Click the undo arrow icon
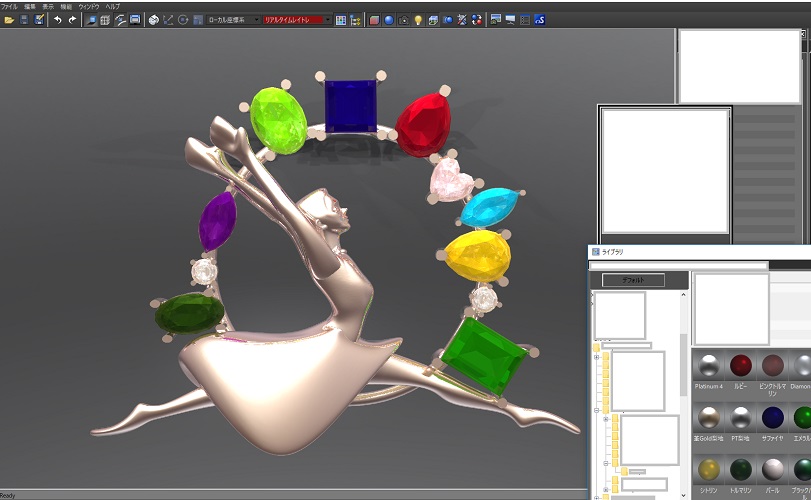This screenshot has height=500, width=811. (x=57, y=20)
